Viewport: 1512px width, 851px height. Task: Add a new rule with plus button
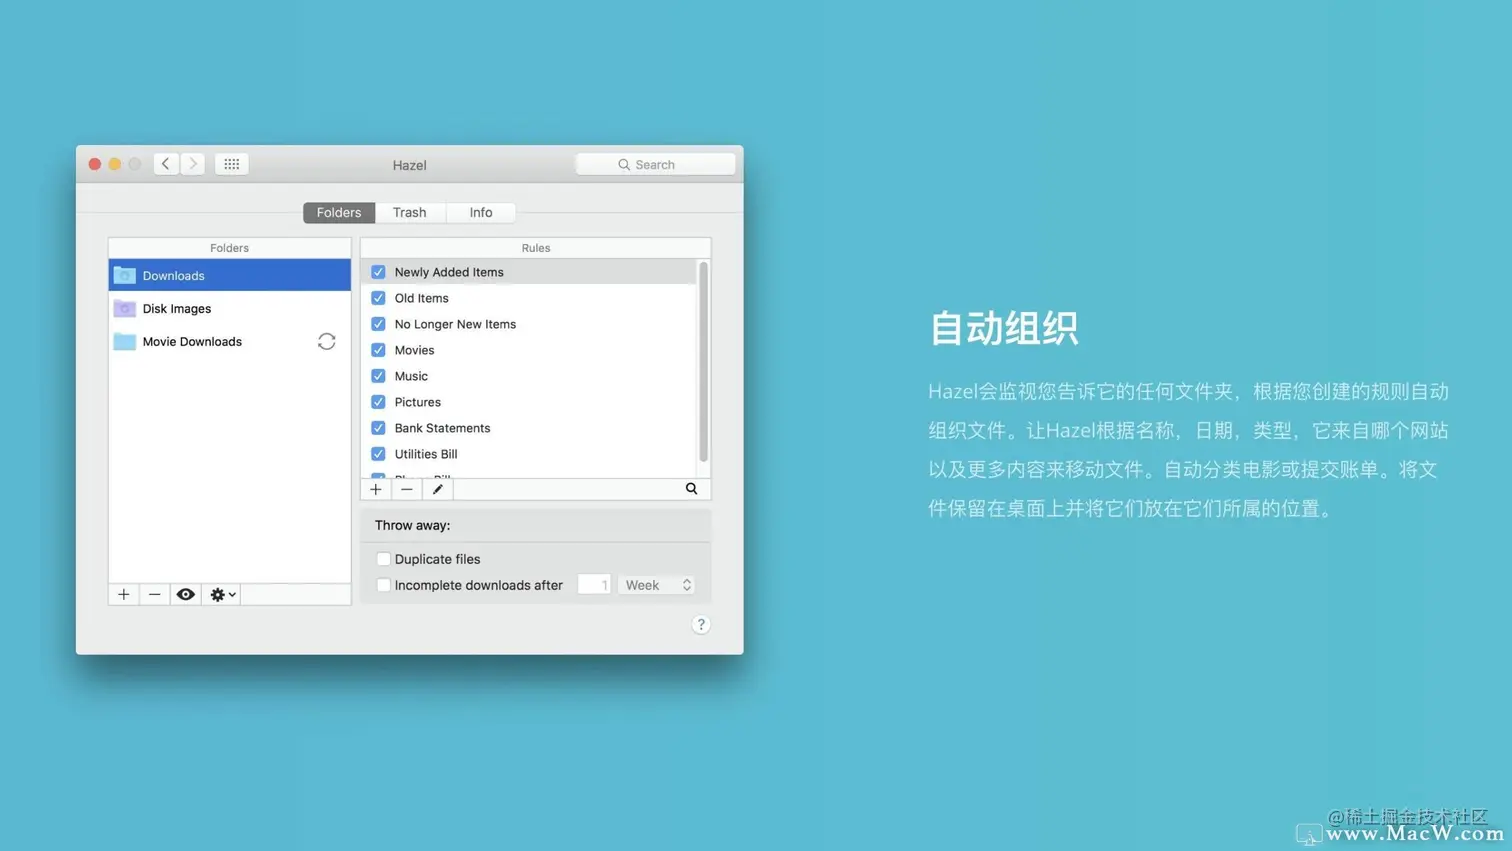[x=376, y=489]
